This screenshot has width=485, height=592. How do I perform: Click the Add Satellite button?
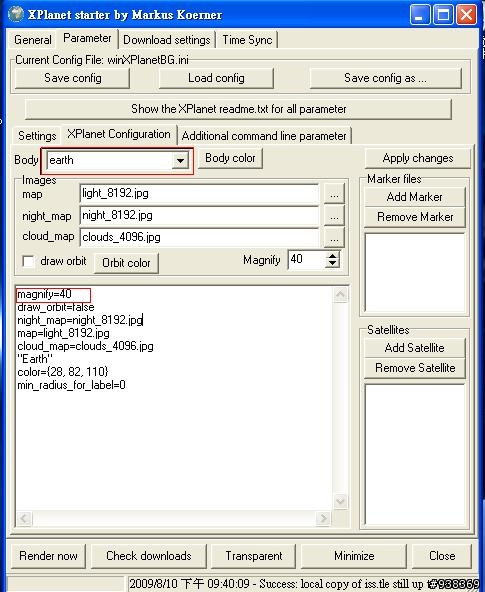click(x=414, y=348)
